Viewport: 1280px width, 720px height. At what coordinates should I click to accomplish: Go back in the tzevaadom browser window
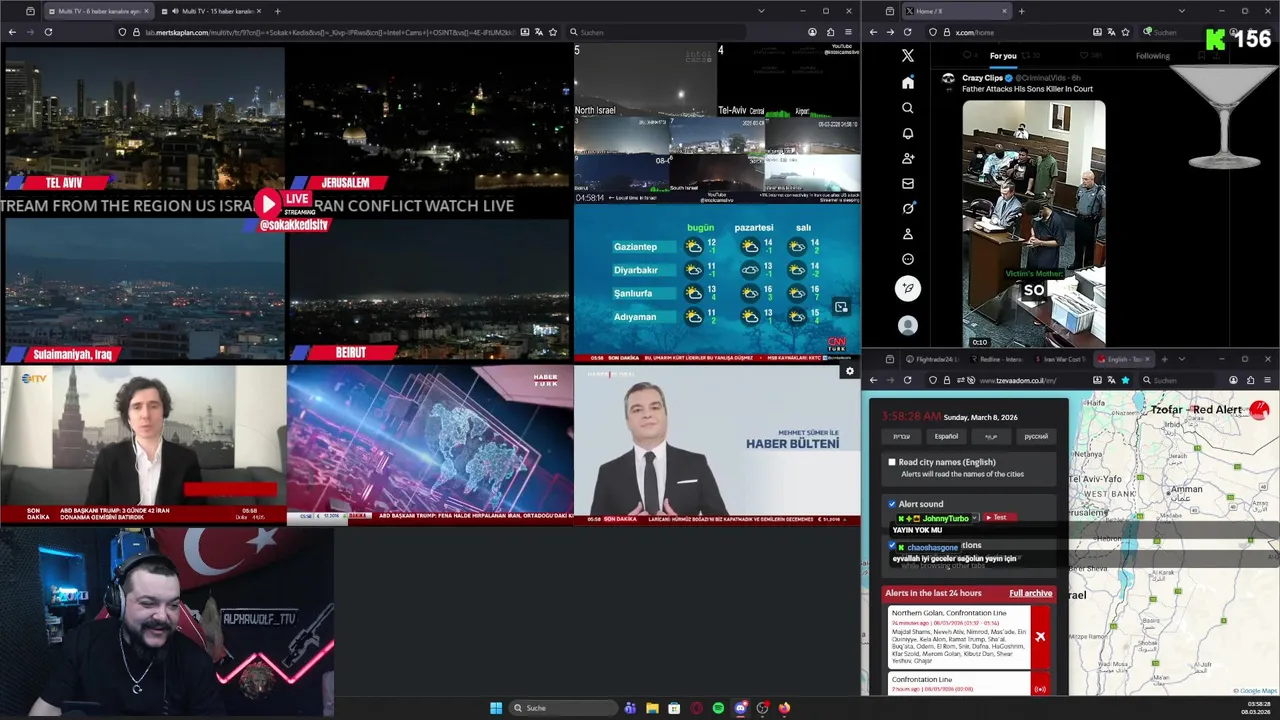point(873,380)
